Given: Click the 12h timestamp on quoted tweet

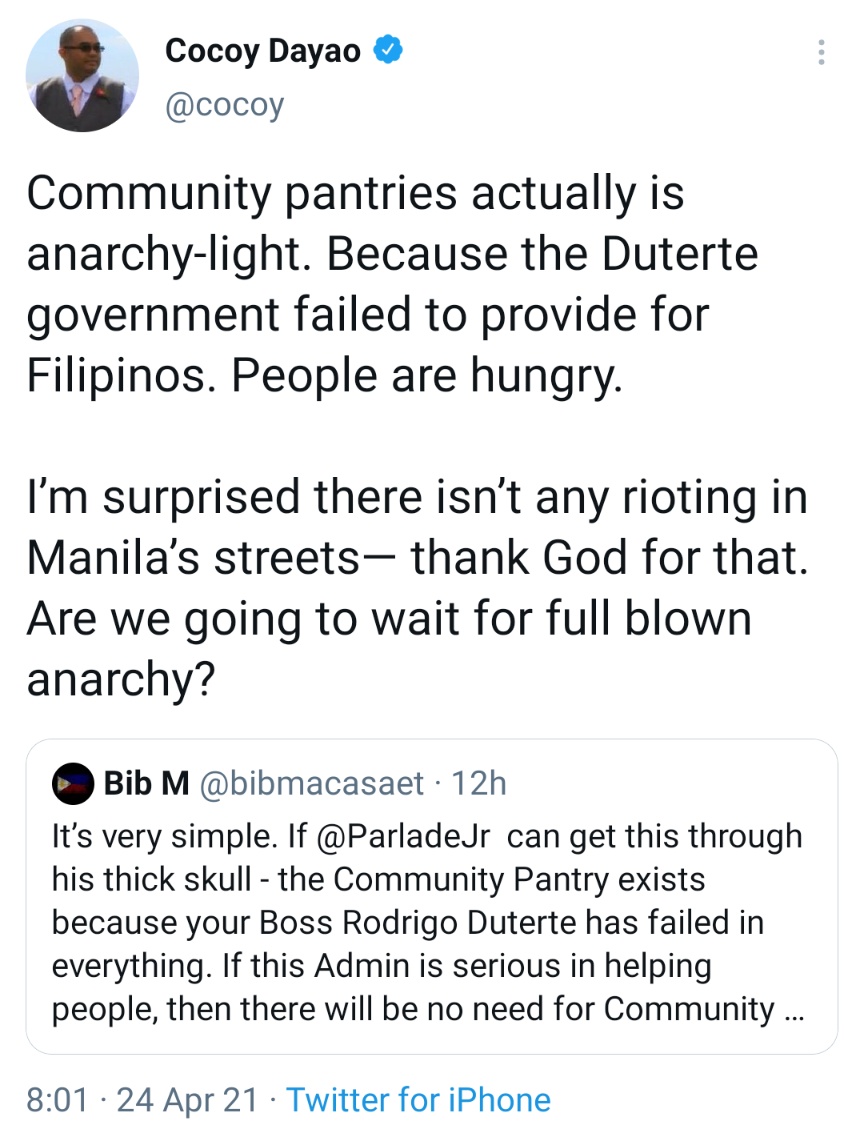Looking at the screenshot, I should (x=479, y=784).
